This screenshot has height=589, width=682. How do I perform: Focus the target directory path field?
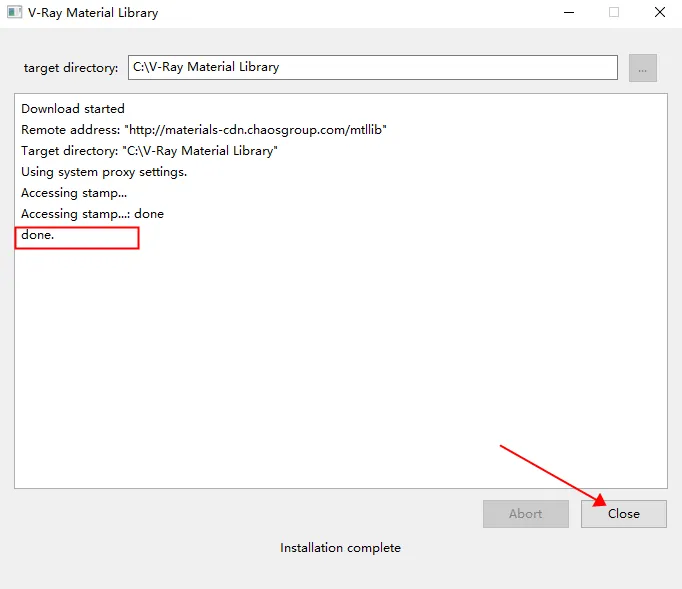coord(372,67)
